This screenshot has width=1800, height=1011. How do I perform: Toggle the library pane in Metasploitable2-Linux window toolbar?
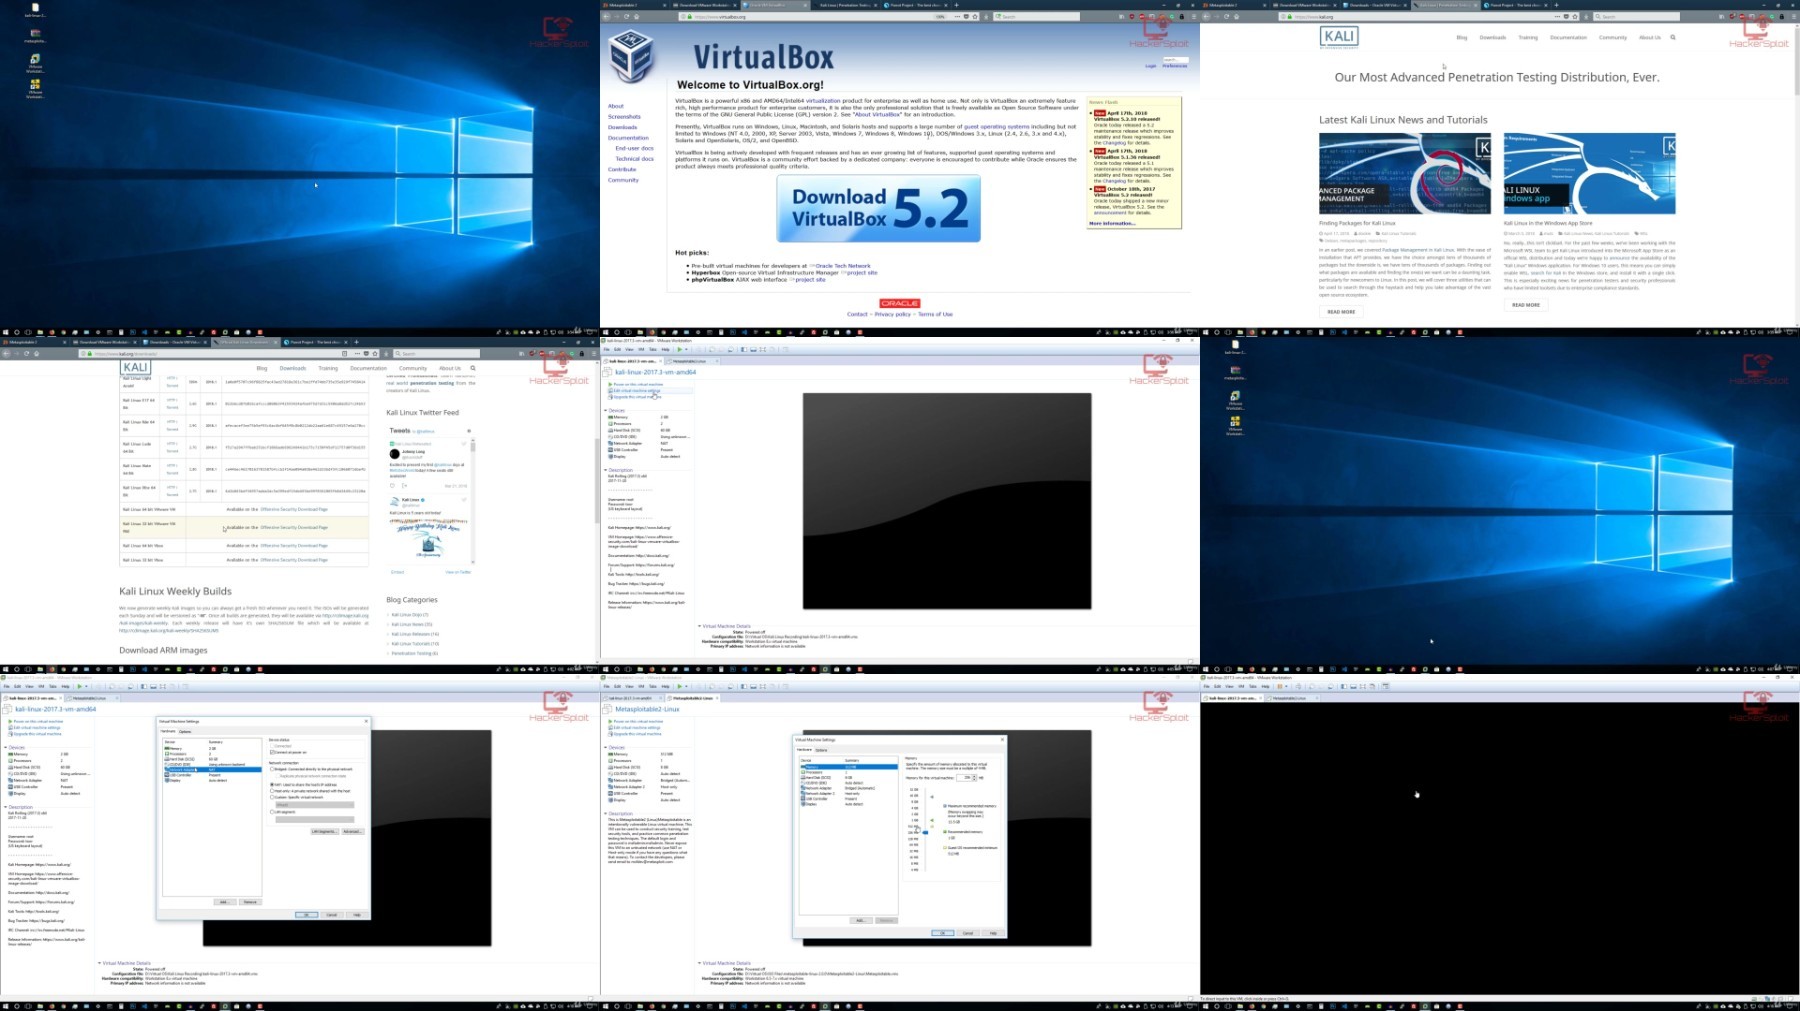tap(743, 686)
